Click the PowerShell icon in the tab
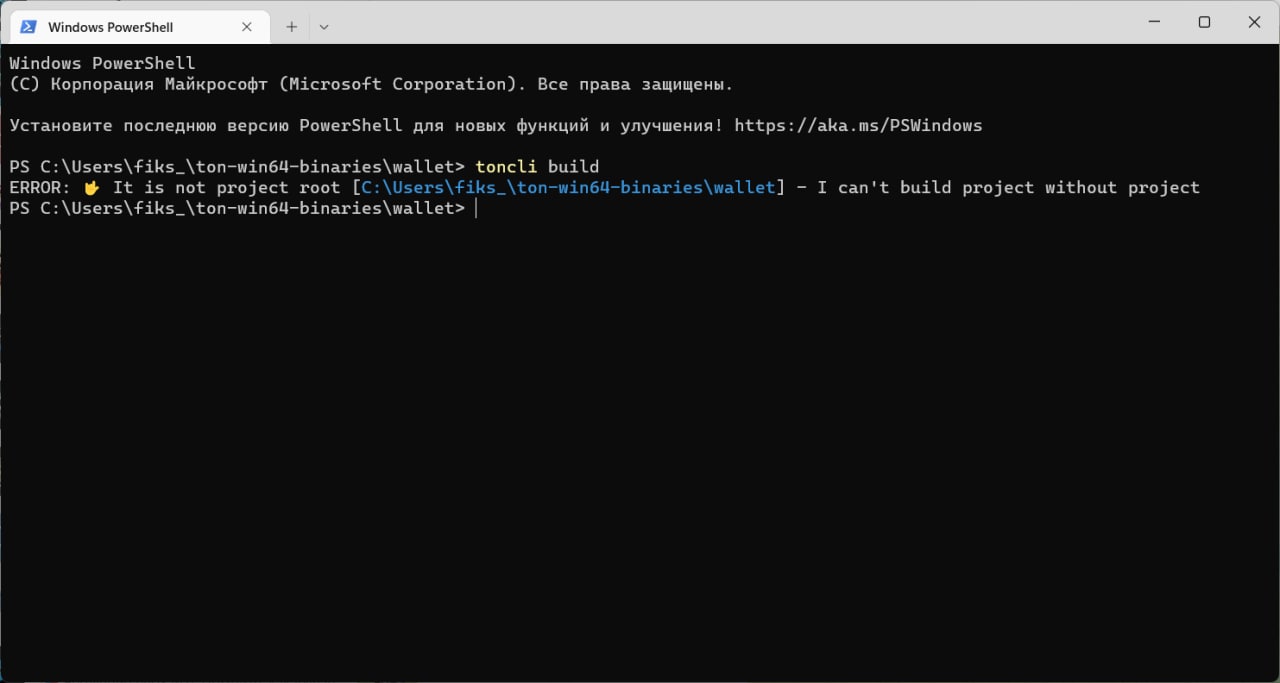The height and width of the screenshot is (683, 1280). point(28,27)
